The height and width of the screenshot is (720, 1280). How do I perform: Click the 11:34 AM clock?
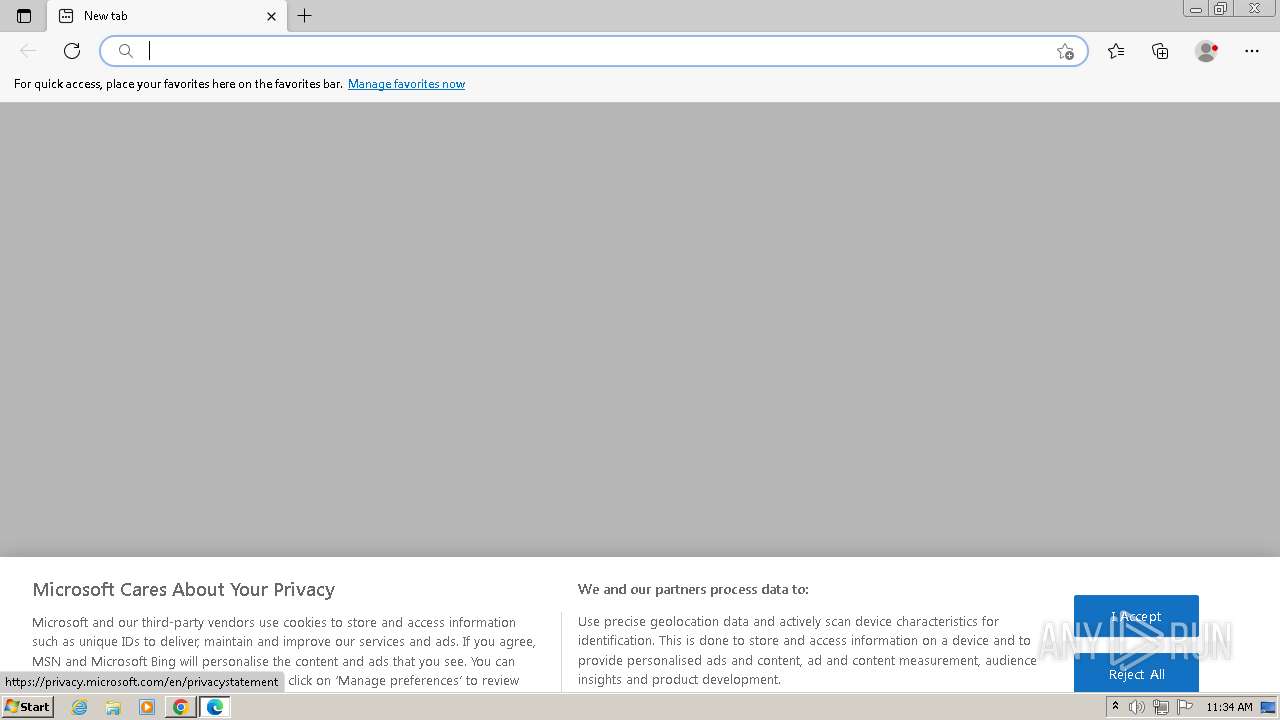1229,707
